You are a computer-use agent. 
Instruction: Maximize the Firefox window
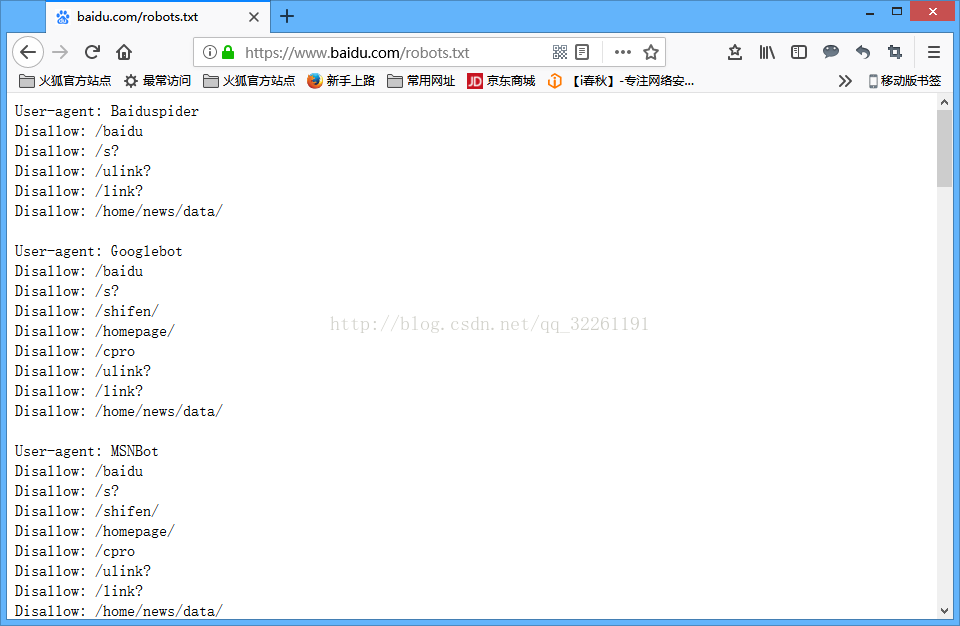tap(897, 12)
